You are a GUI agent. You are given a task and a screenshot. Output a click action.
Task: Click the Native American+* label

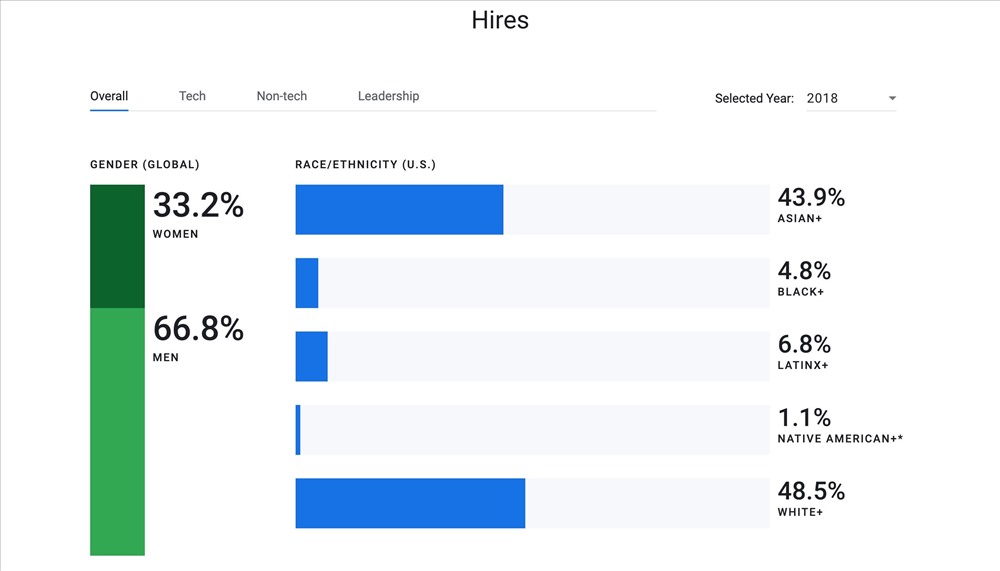[840, 439]
